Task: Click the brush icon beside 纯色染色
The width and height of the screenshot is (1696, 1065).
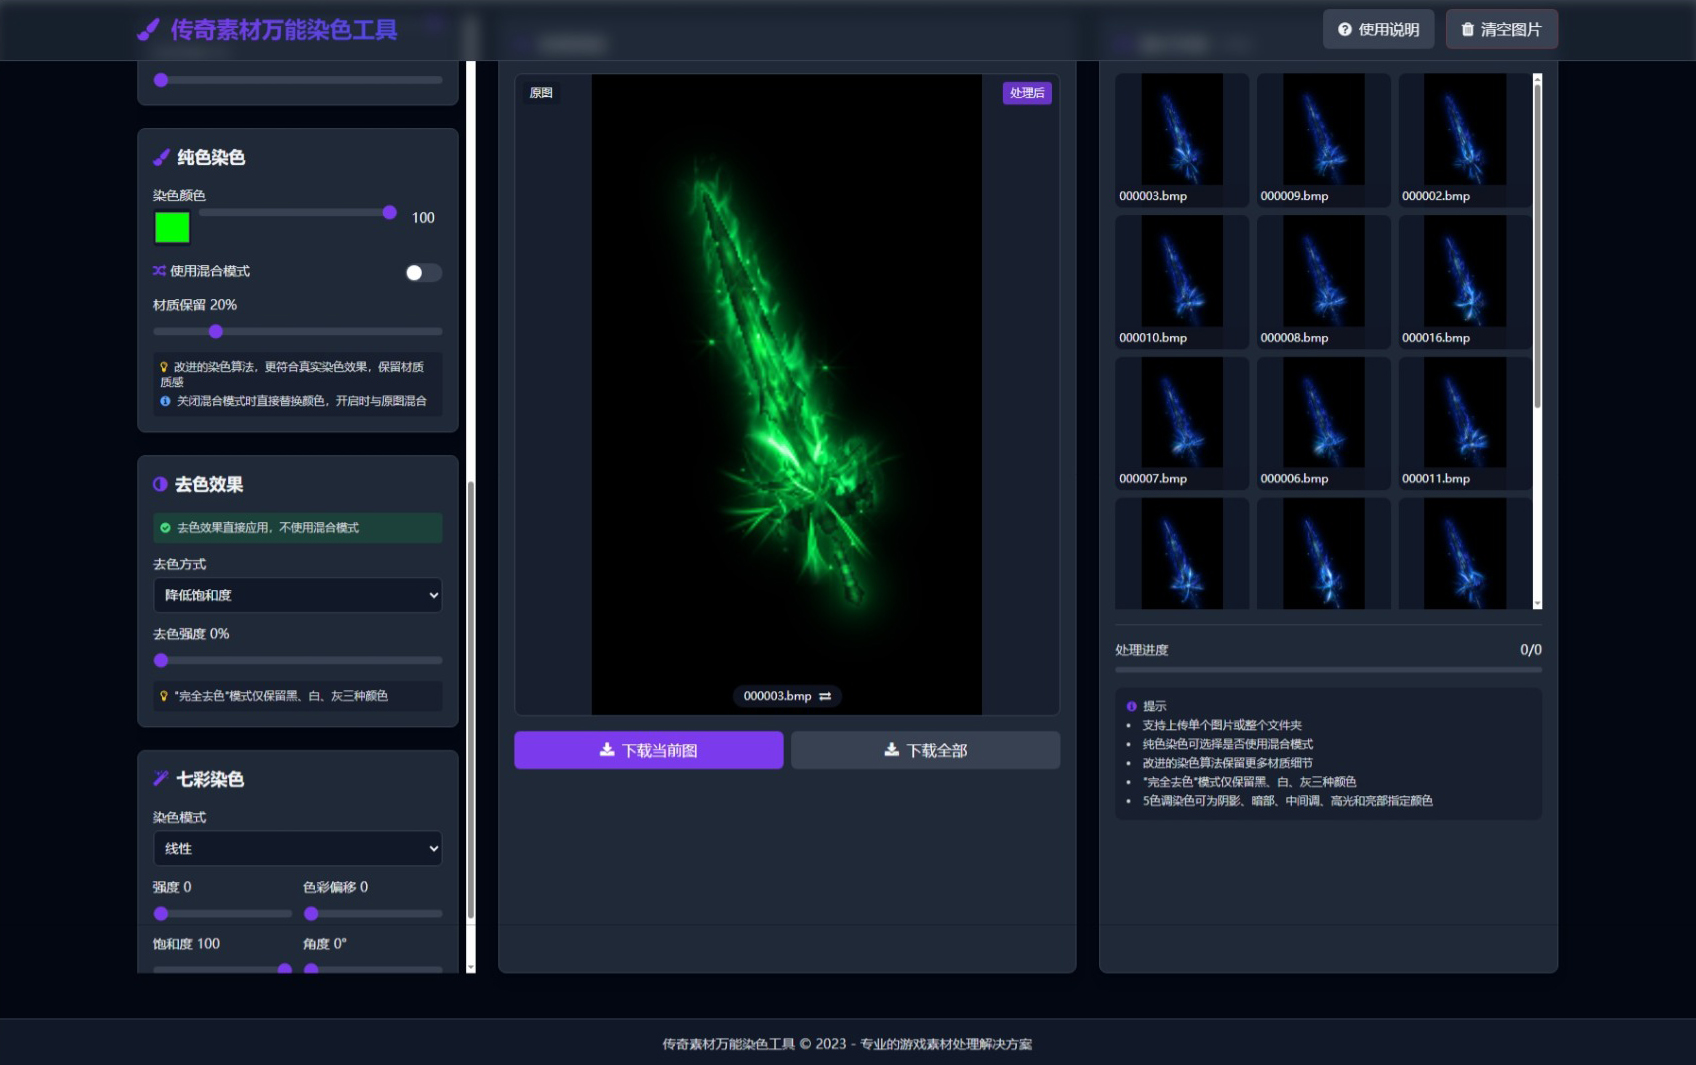Action: 161,157
